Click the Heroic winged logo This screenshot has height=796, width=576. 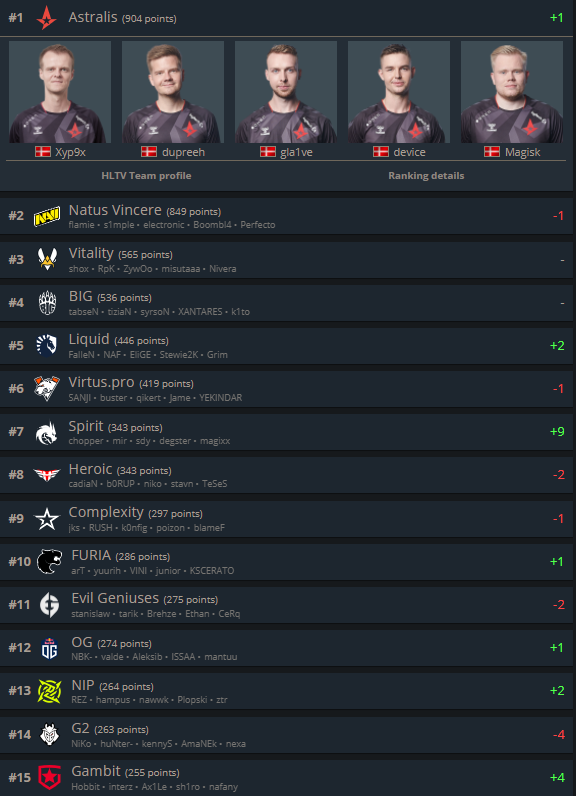pos(47,475)
